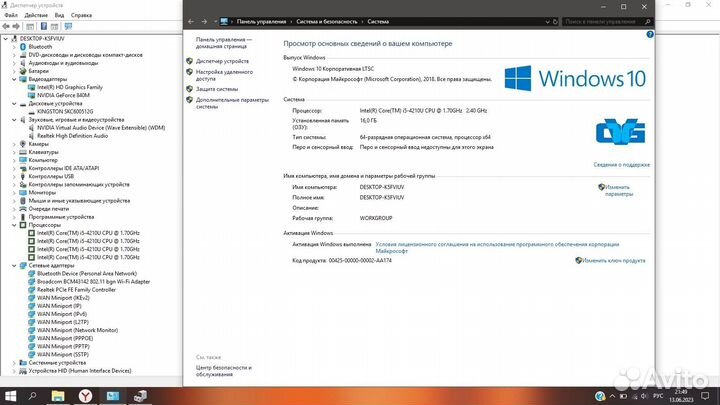
Task: Open the Действие menu in Device Manager
Action: click(36, 15)
